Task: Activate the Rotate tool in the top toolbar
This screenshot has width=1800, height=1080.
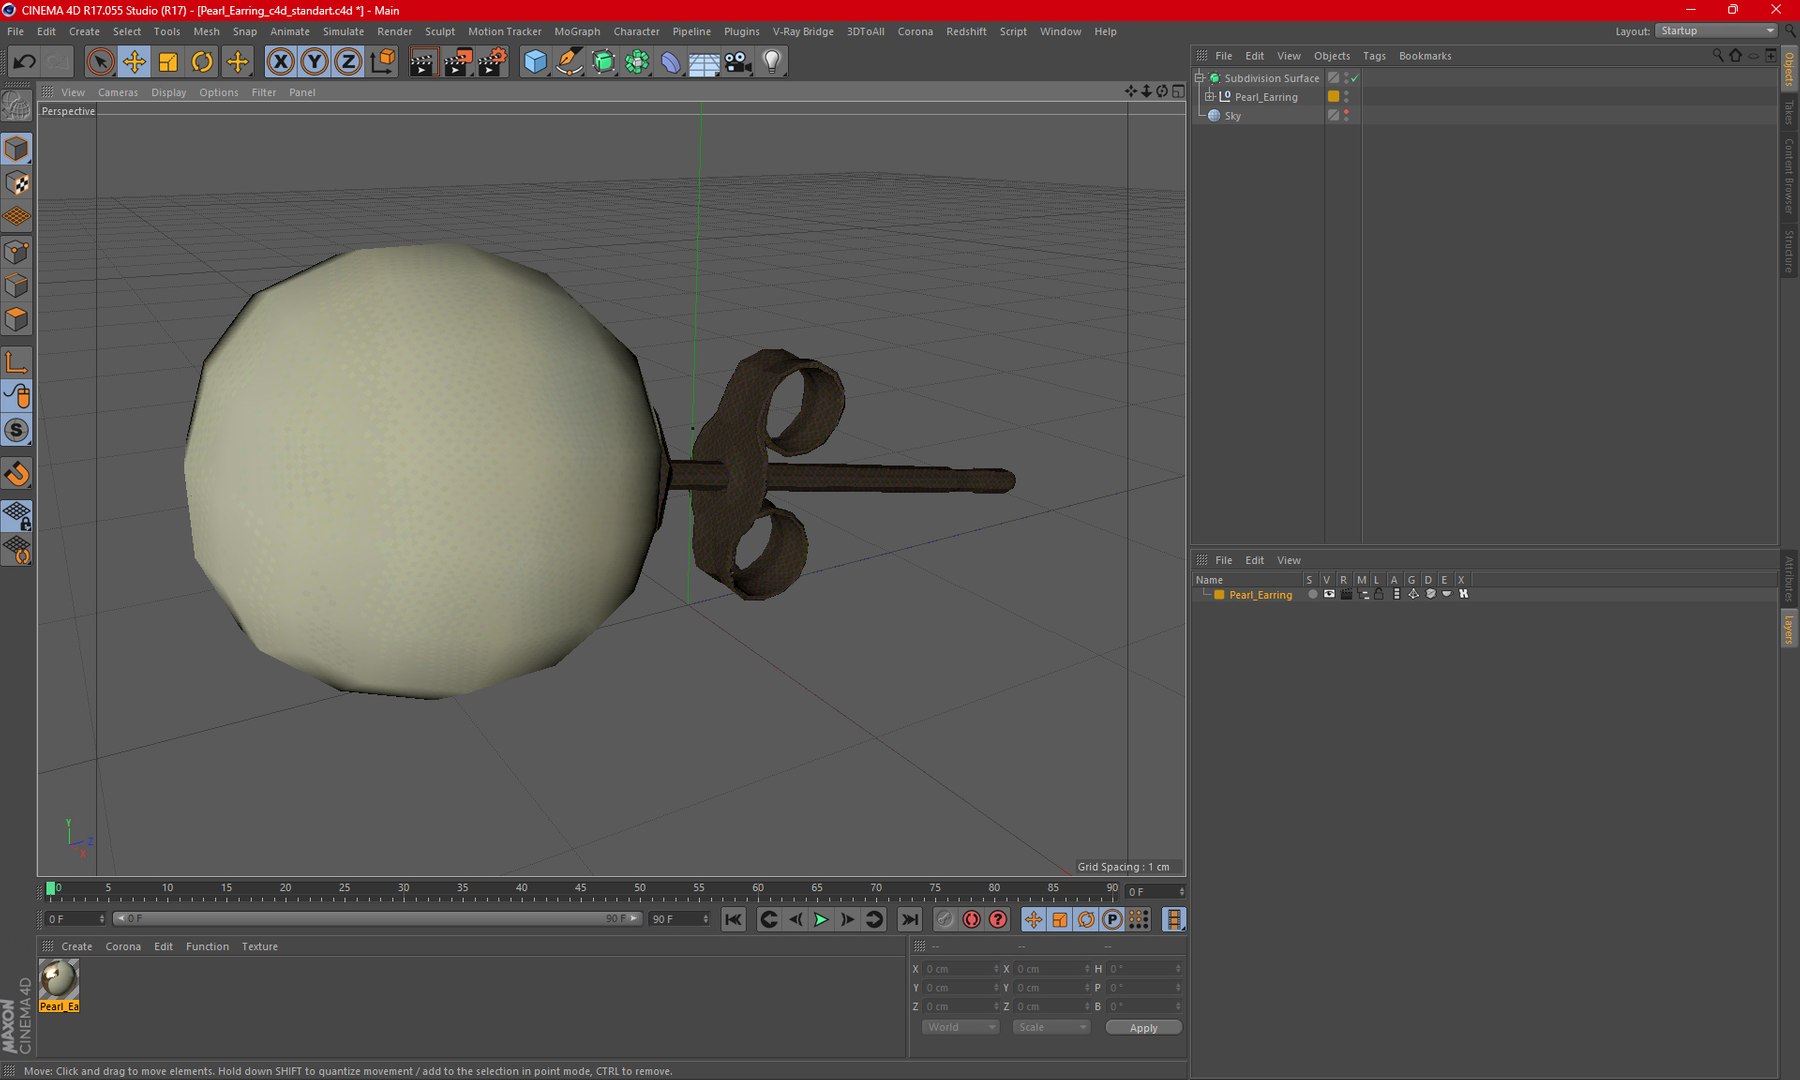Action: coord(202,62)
